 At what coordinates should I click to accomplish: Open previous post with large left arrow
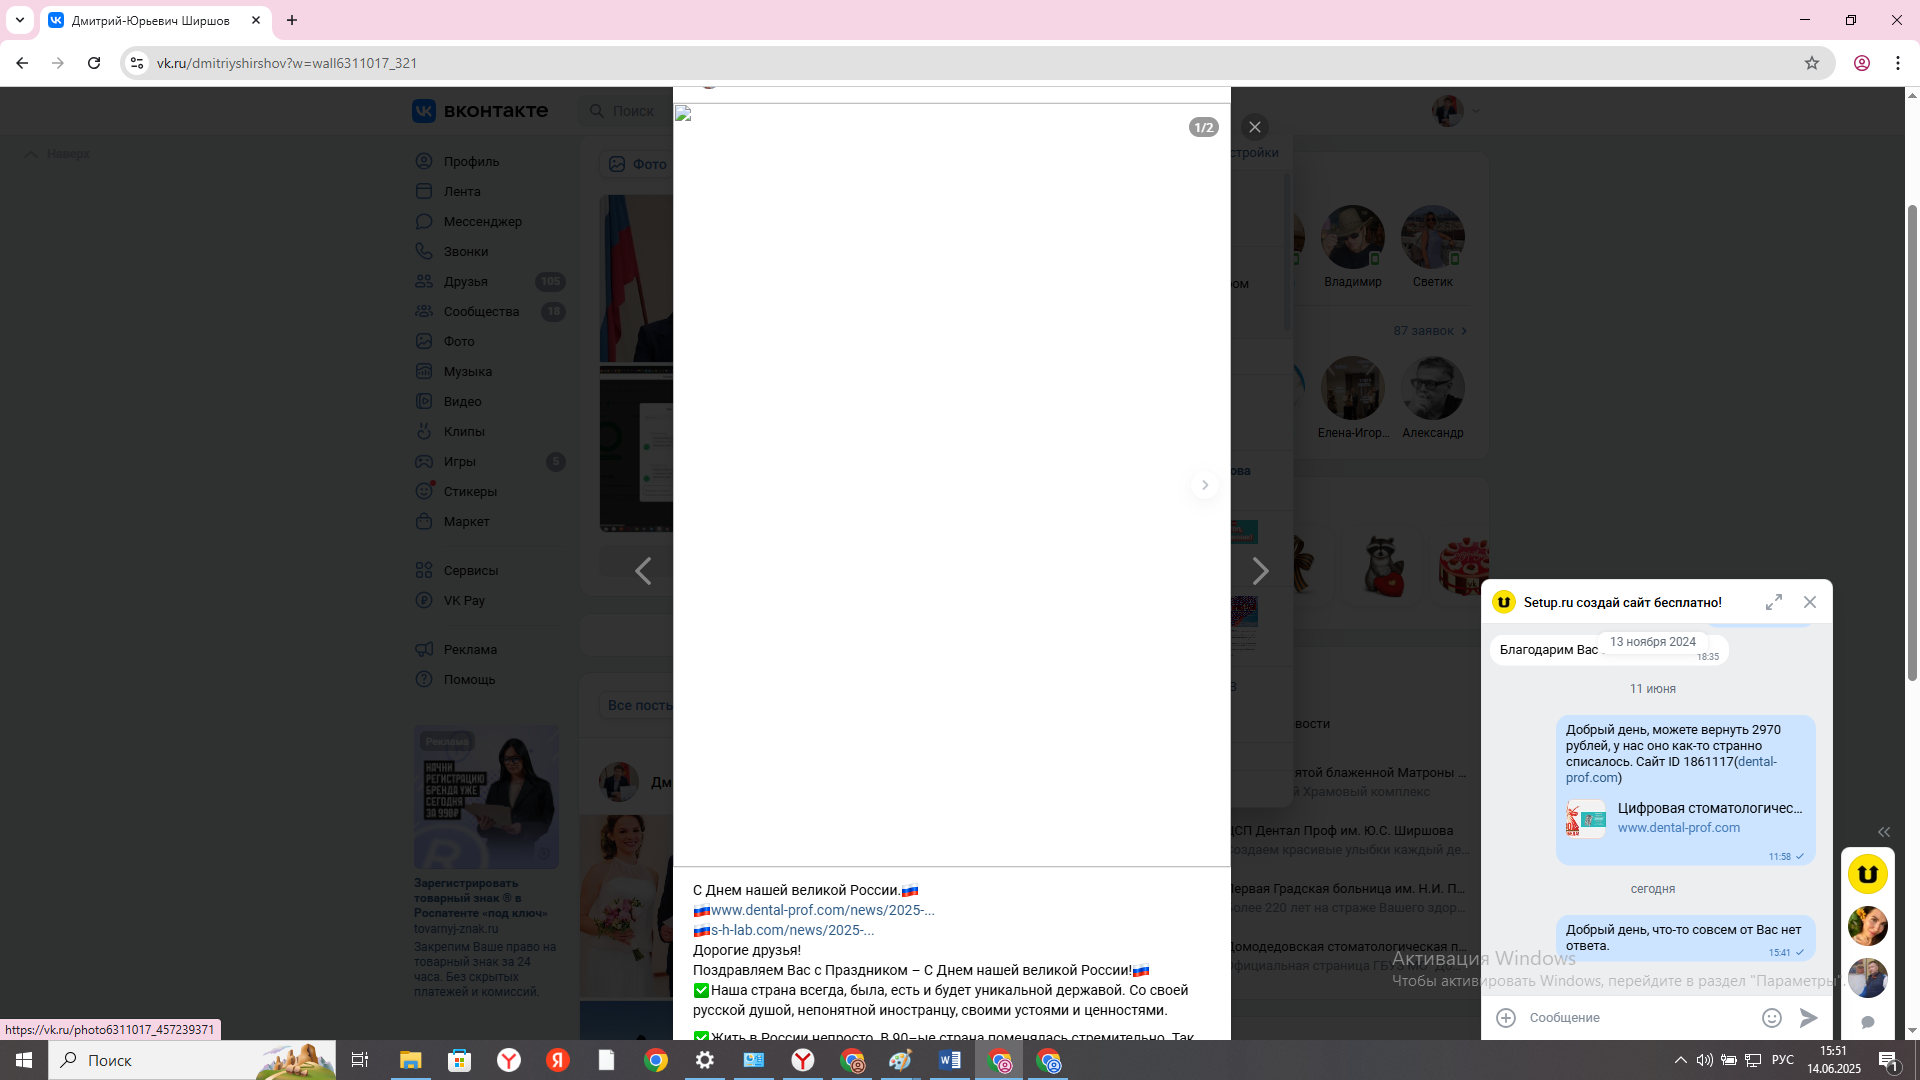click(x=643, y=571)
